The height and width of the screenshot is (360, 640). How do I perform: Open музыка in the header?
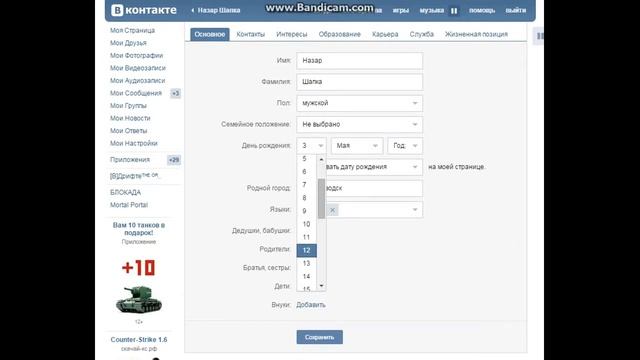(432, 11)
